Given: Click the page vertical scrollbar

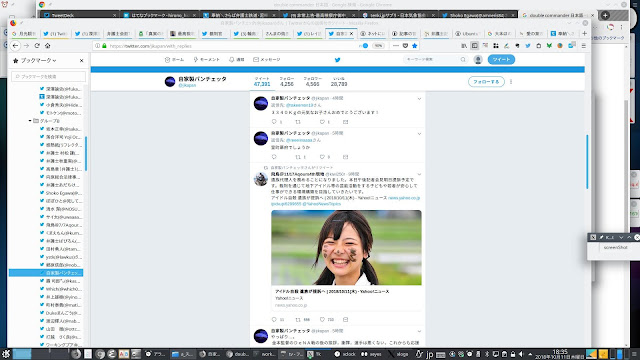Looking at the screenshot, I should 587,162.
